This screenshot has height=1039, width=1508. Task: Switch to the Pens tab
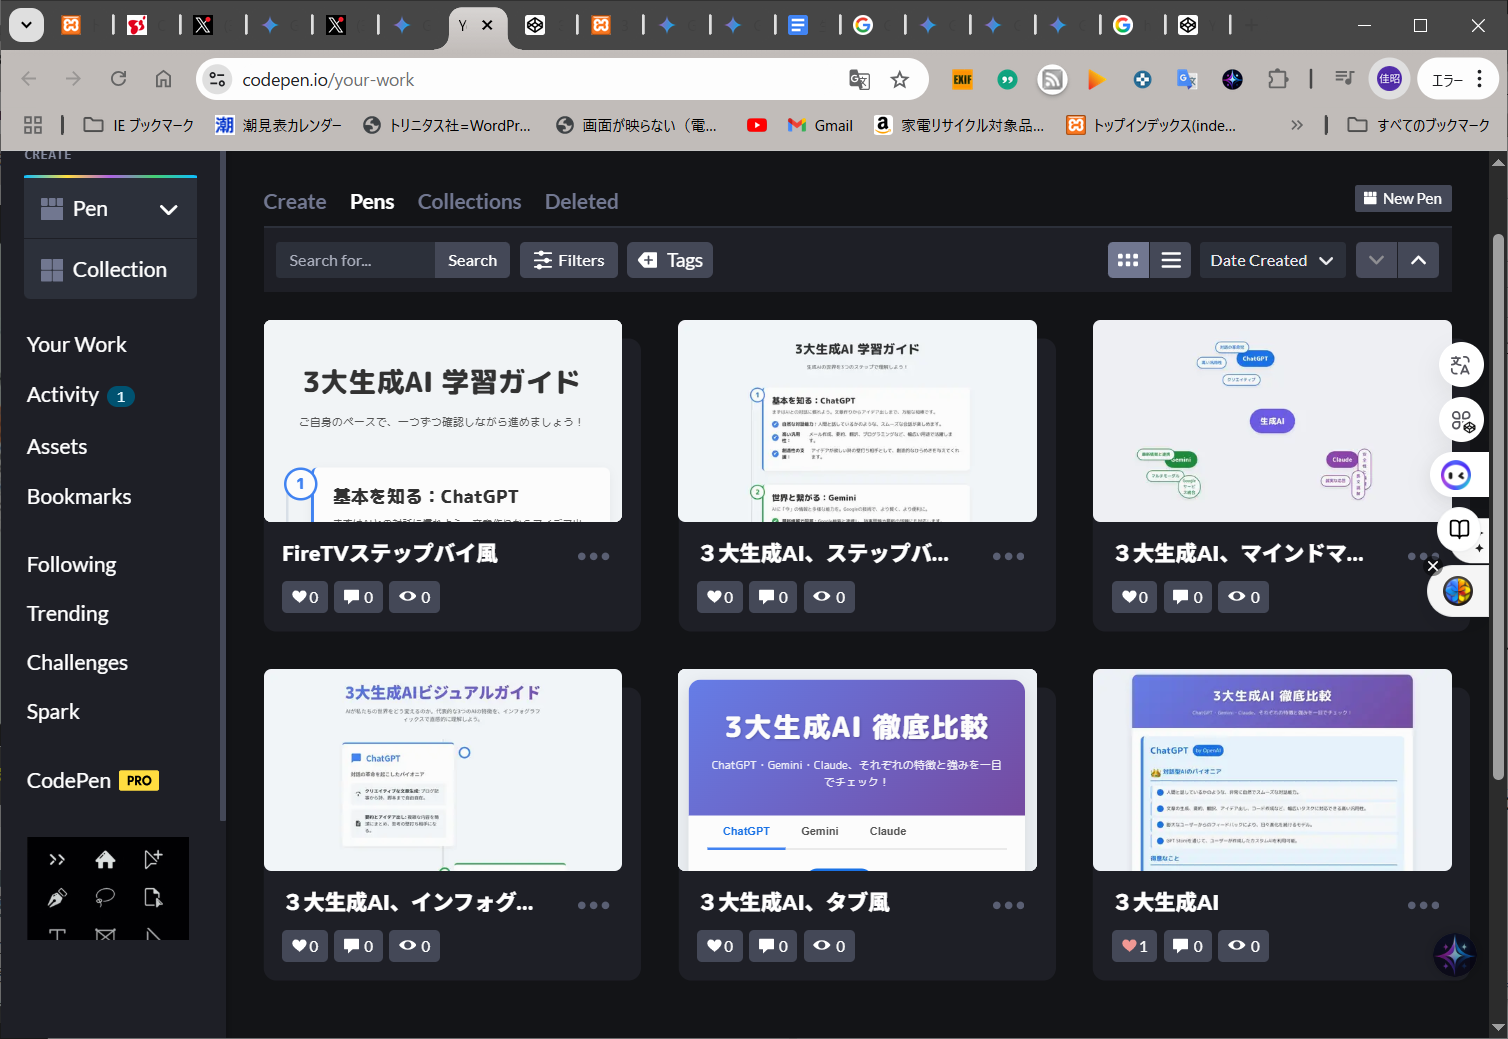372,202
